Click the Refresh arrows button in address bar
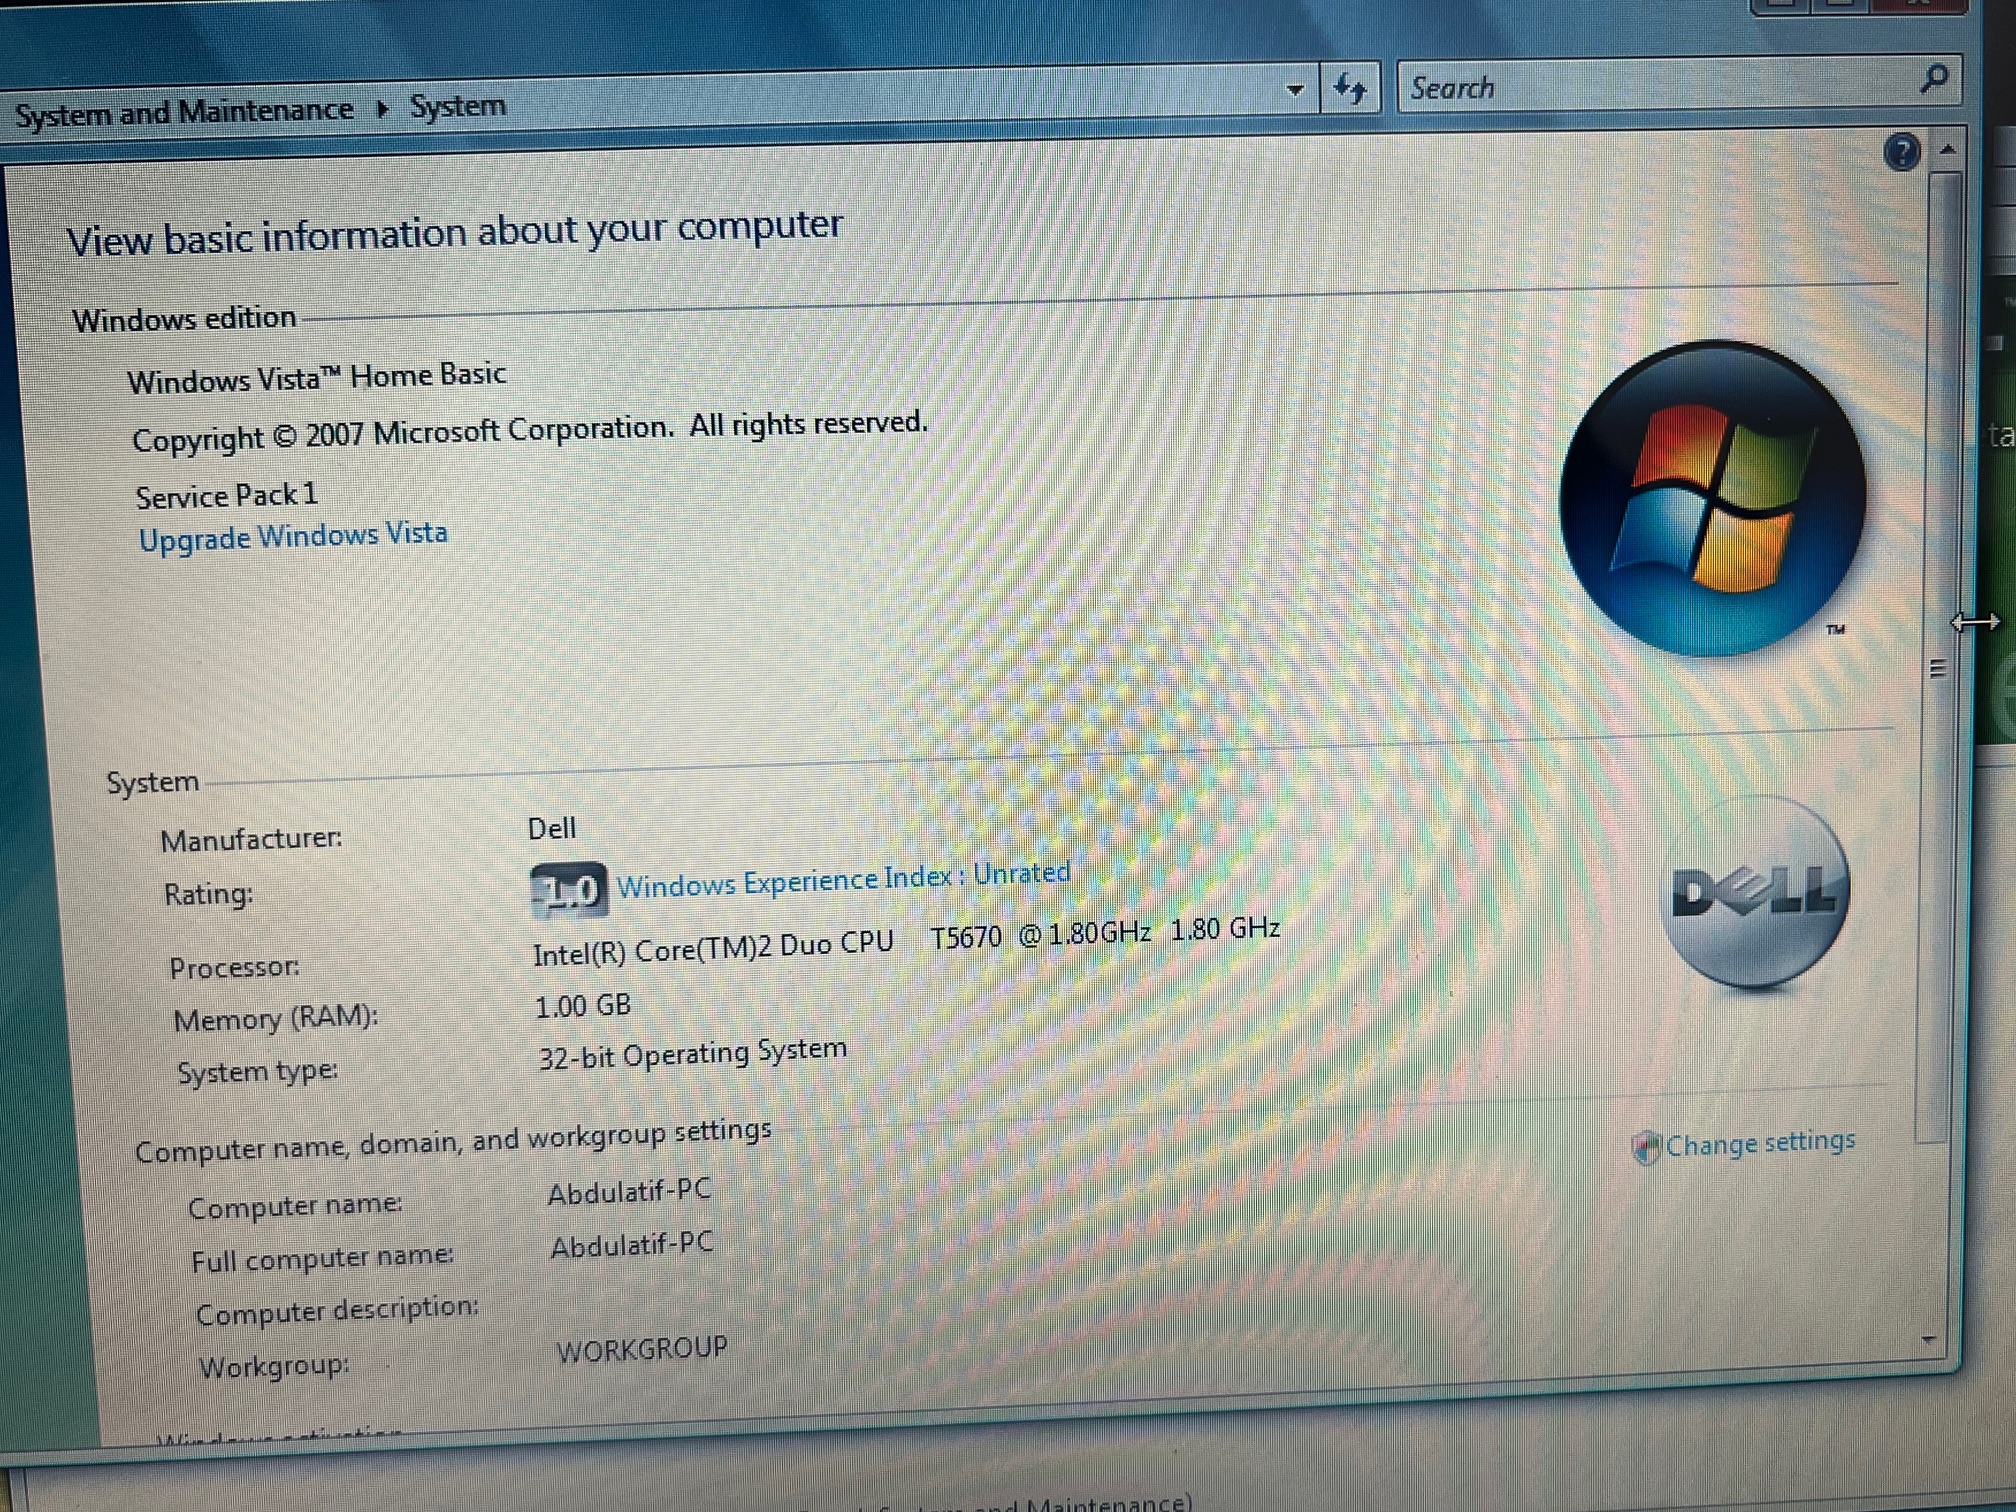The height and width of the screenshot is (1512, 2016). coord(1350,89)
